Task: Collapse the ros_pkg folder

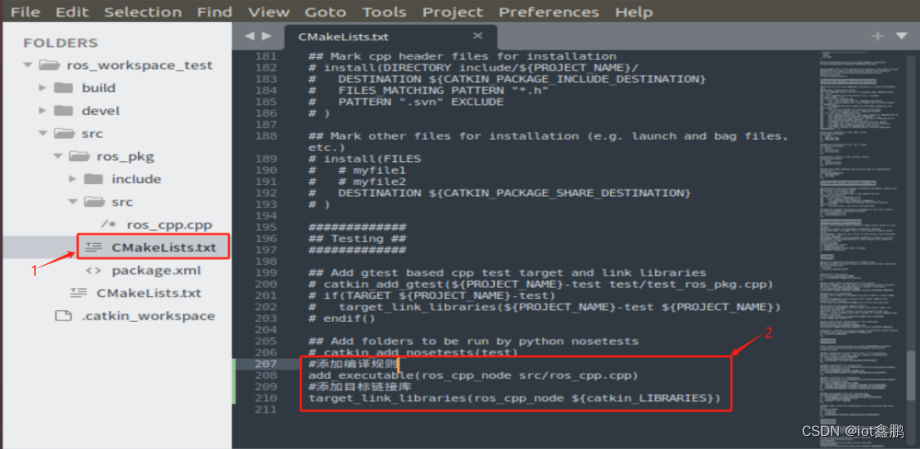Action: pyautogui.click(x=58, y=157)
